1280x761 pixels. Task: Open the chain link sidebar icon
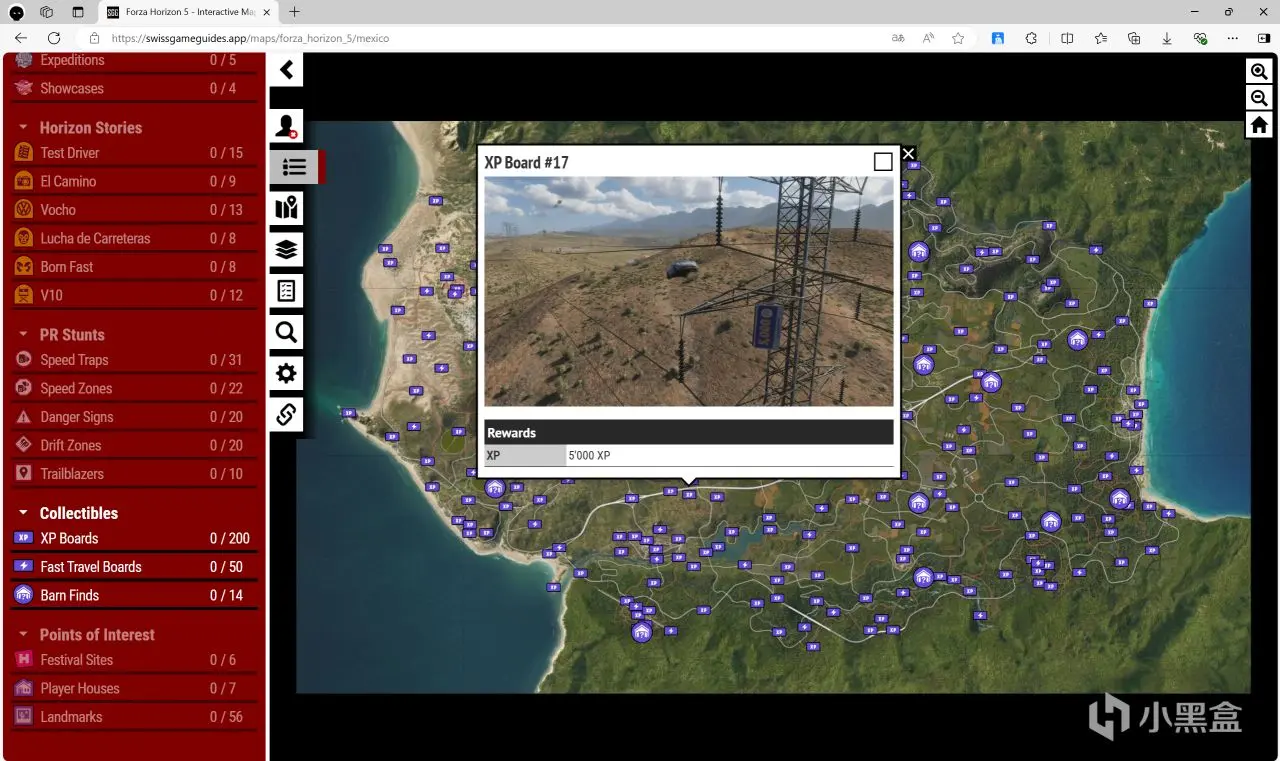click(x=287, y=414)
